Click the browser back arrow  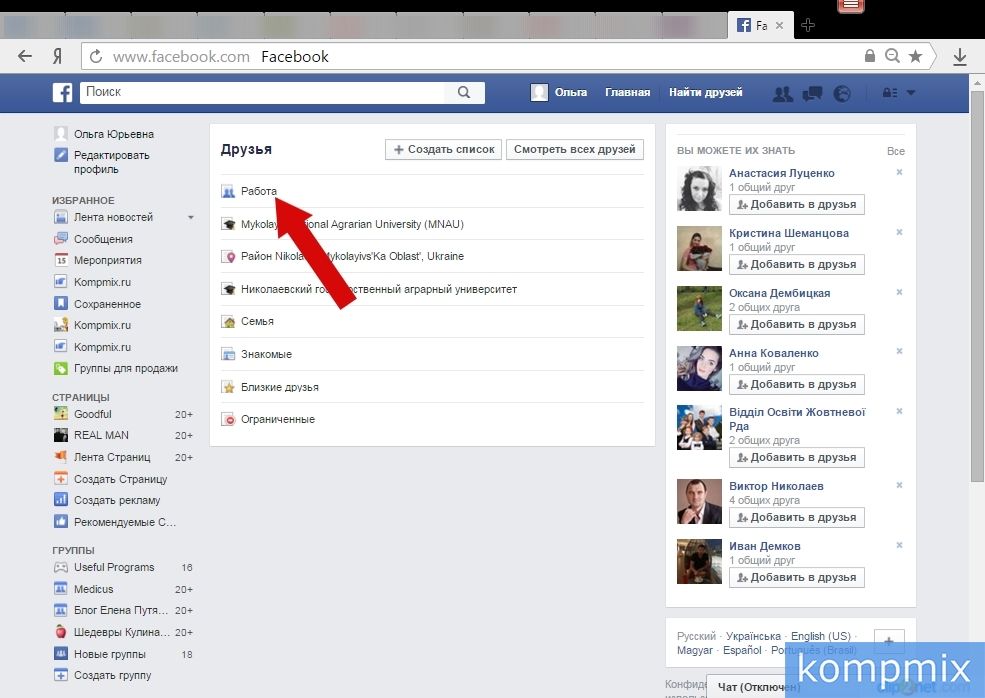(x=24, y=57)
